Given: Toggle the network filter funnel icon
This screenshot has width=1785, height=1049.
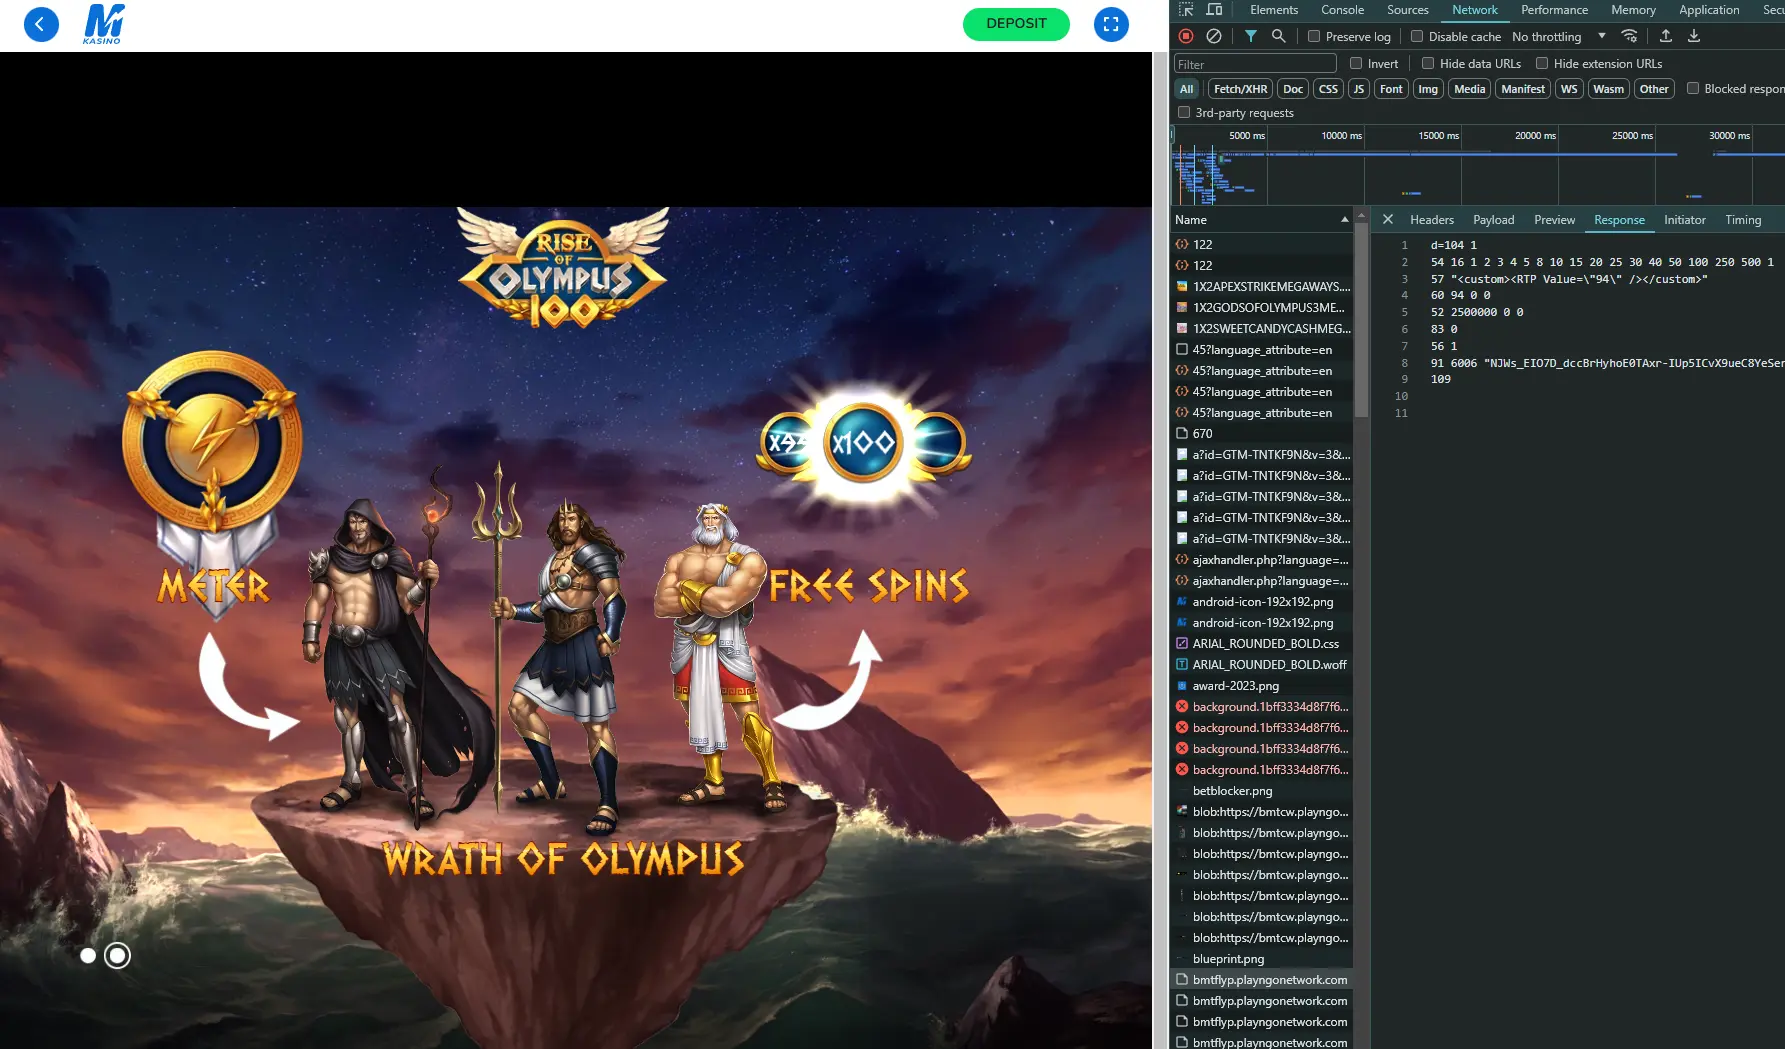Looking at the screenshot, I should (1250, 36).
